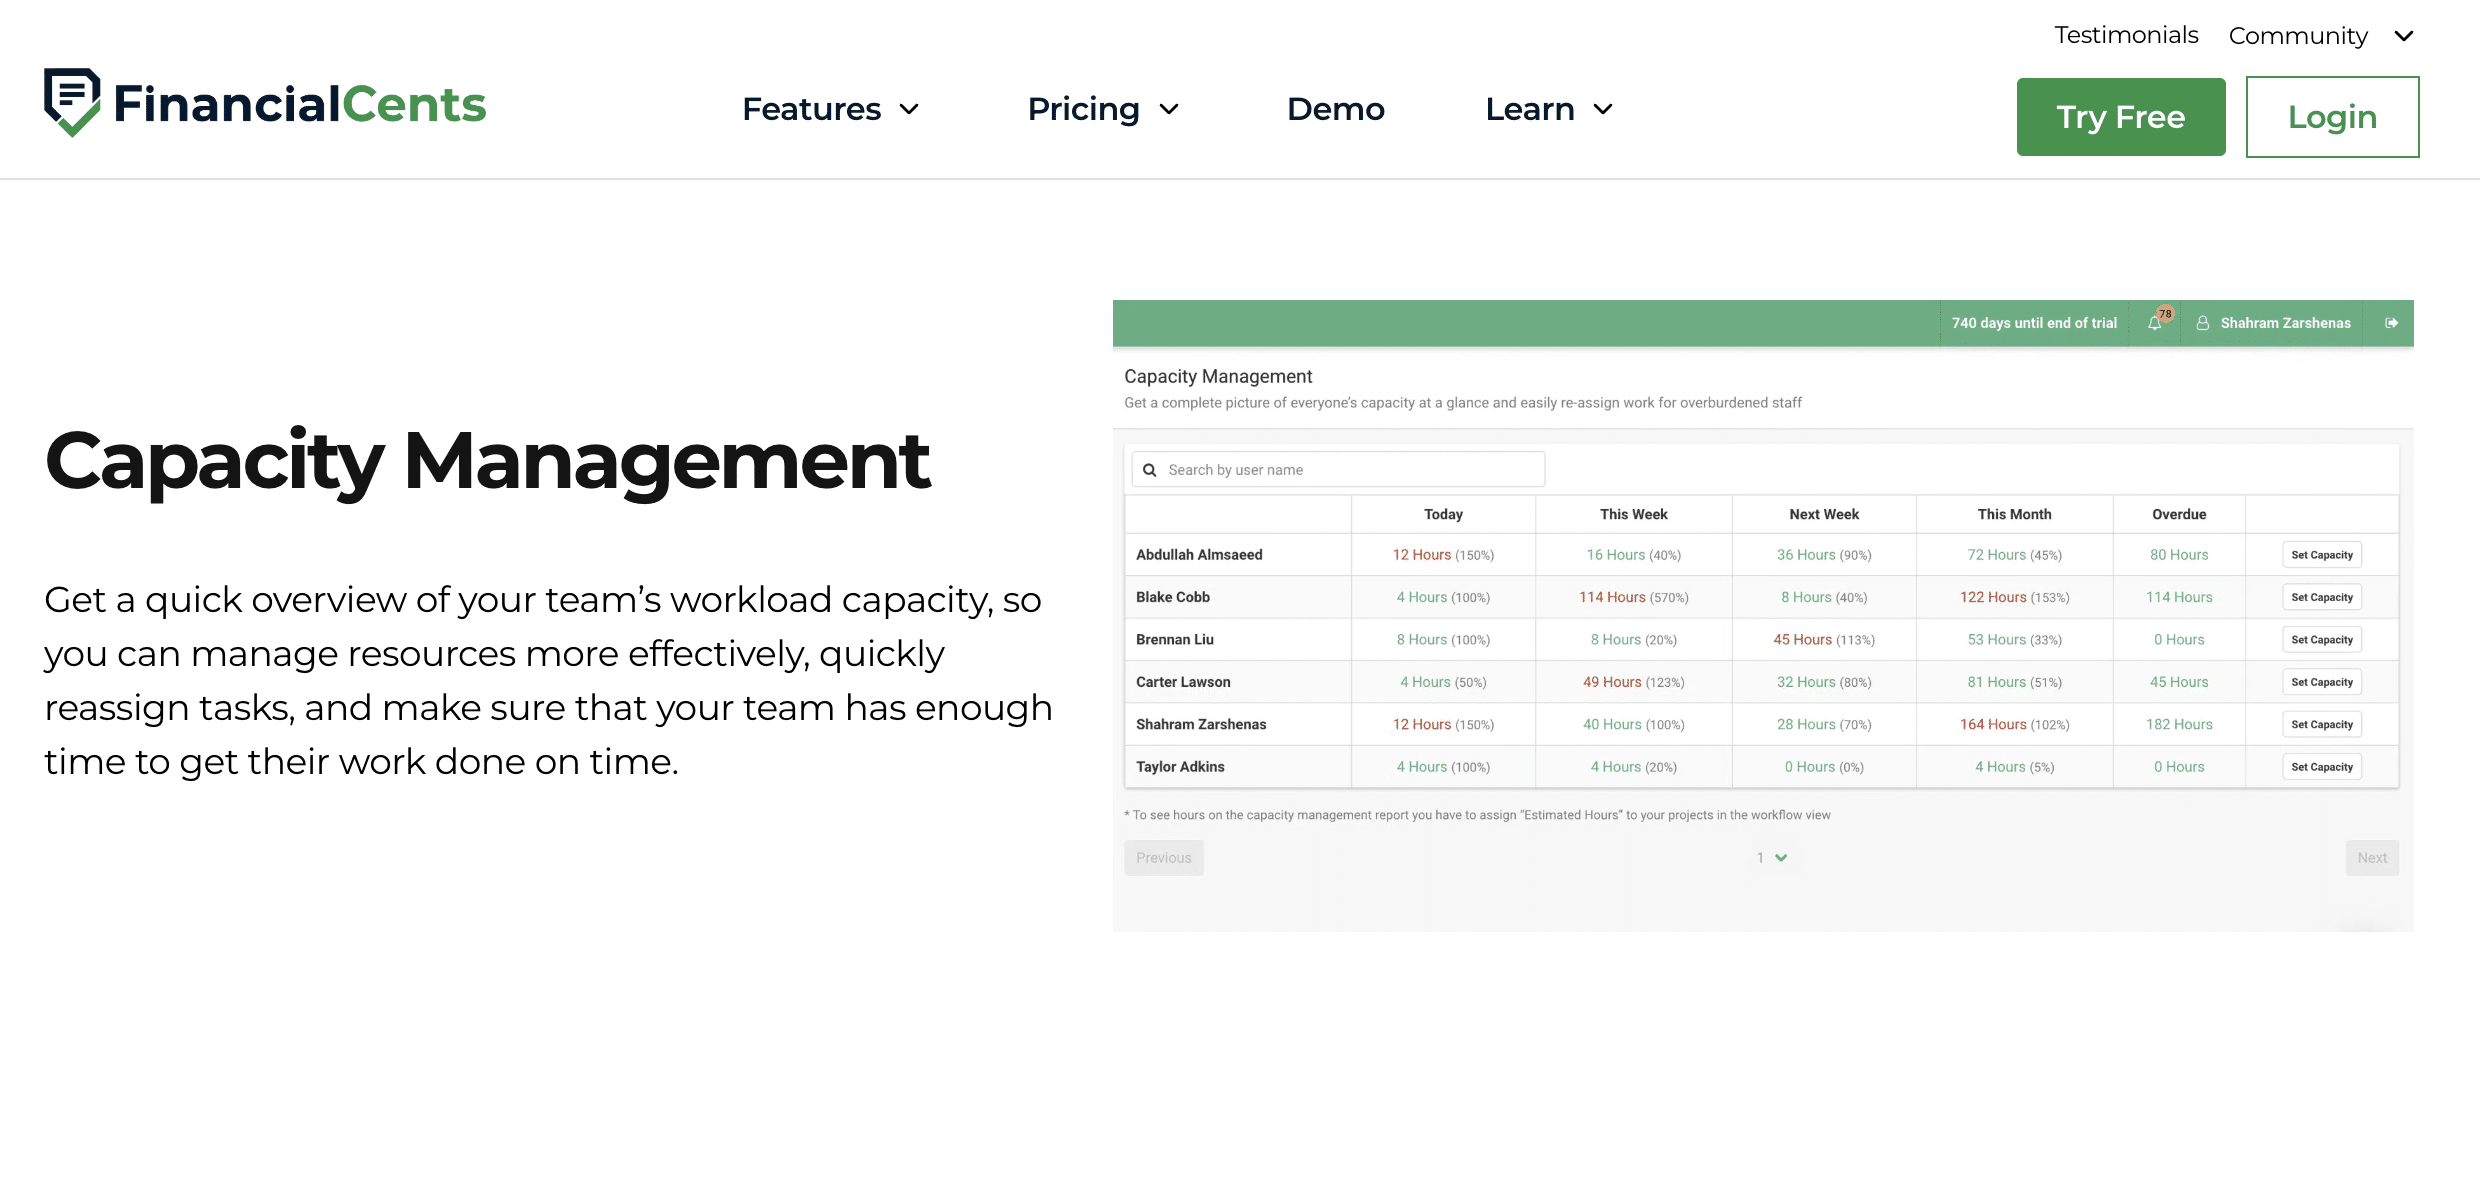Click Blake Cobb's 122 Hours (153%) cell
This screenshot has width=2480, height=1204.
(x=2014, y=597)
